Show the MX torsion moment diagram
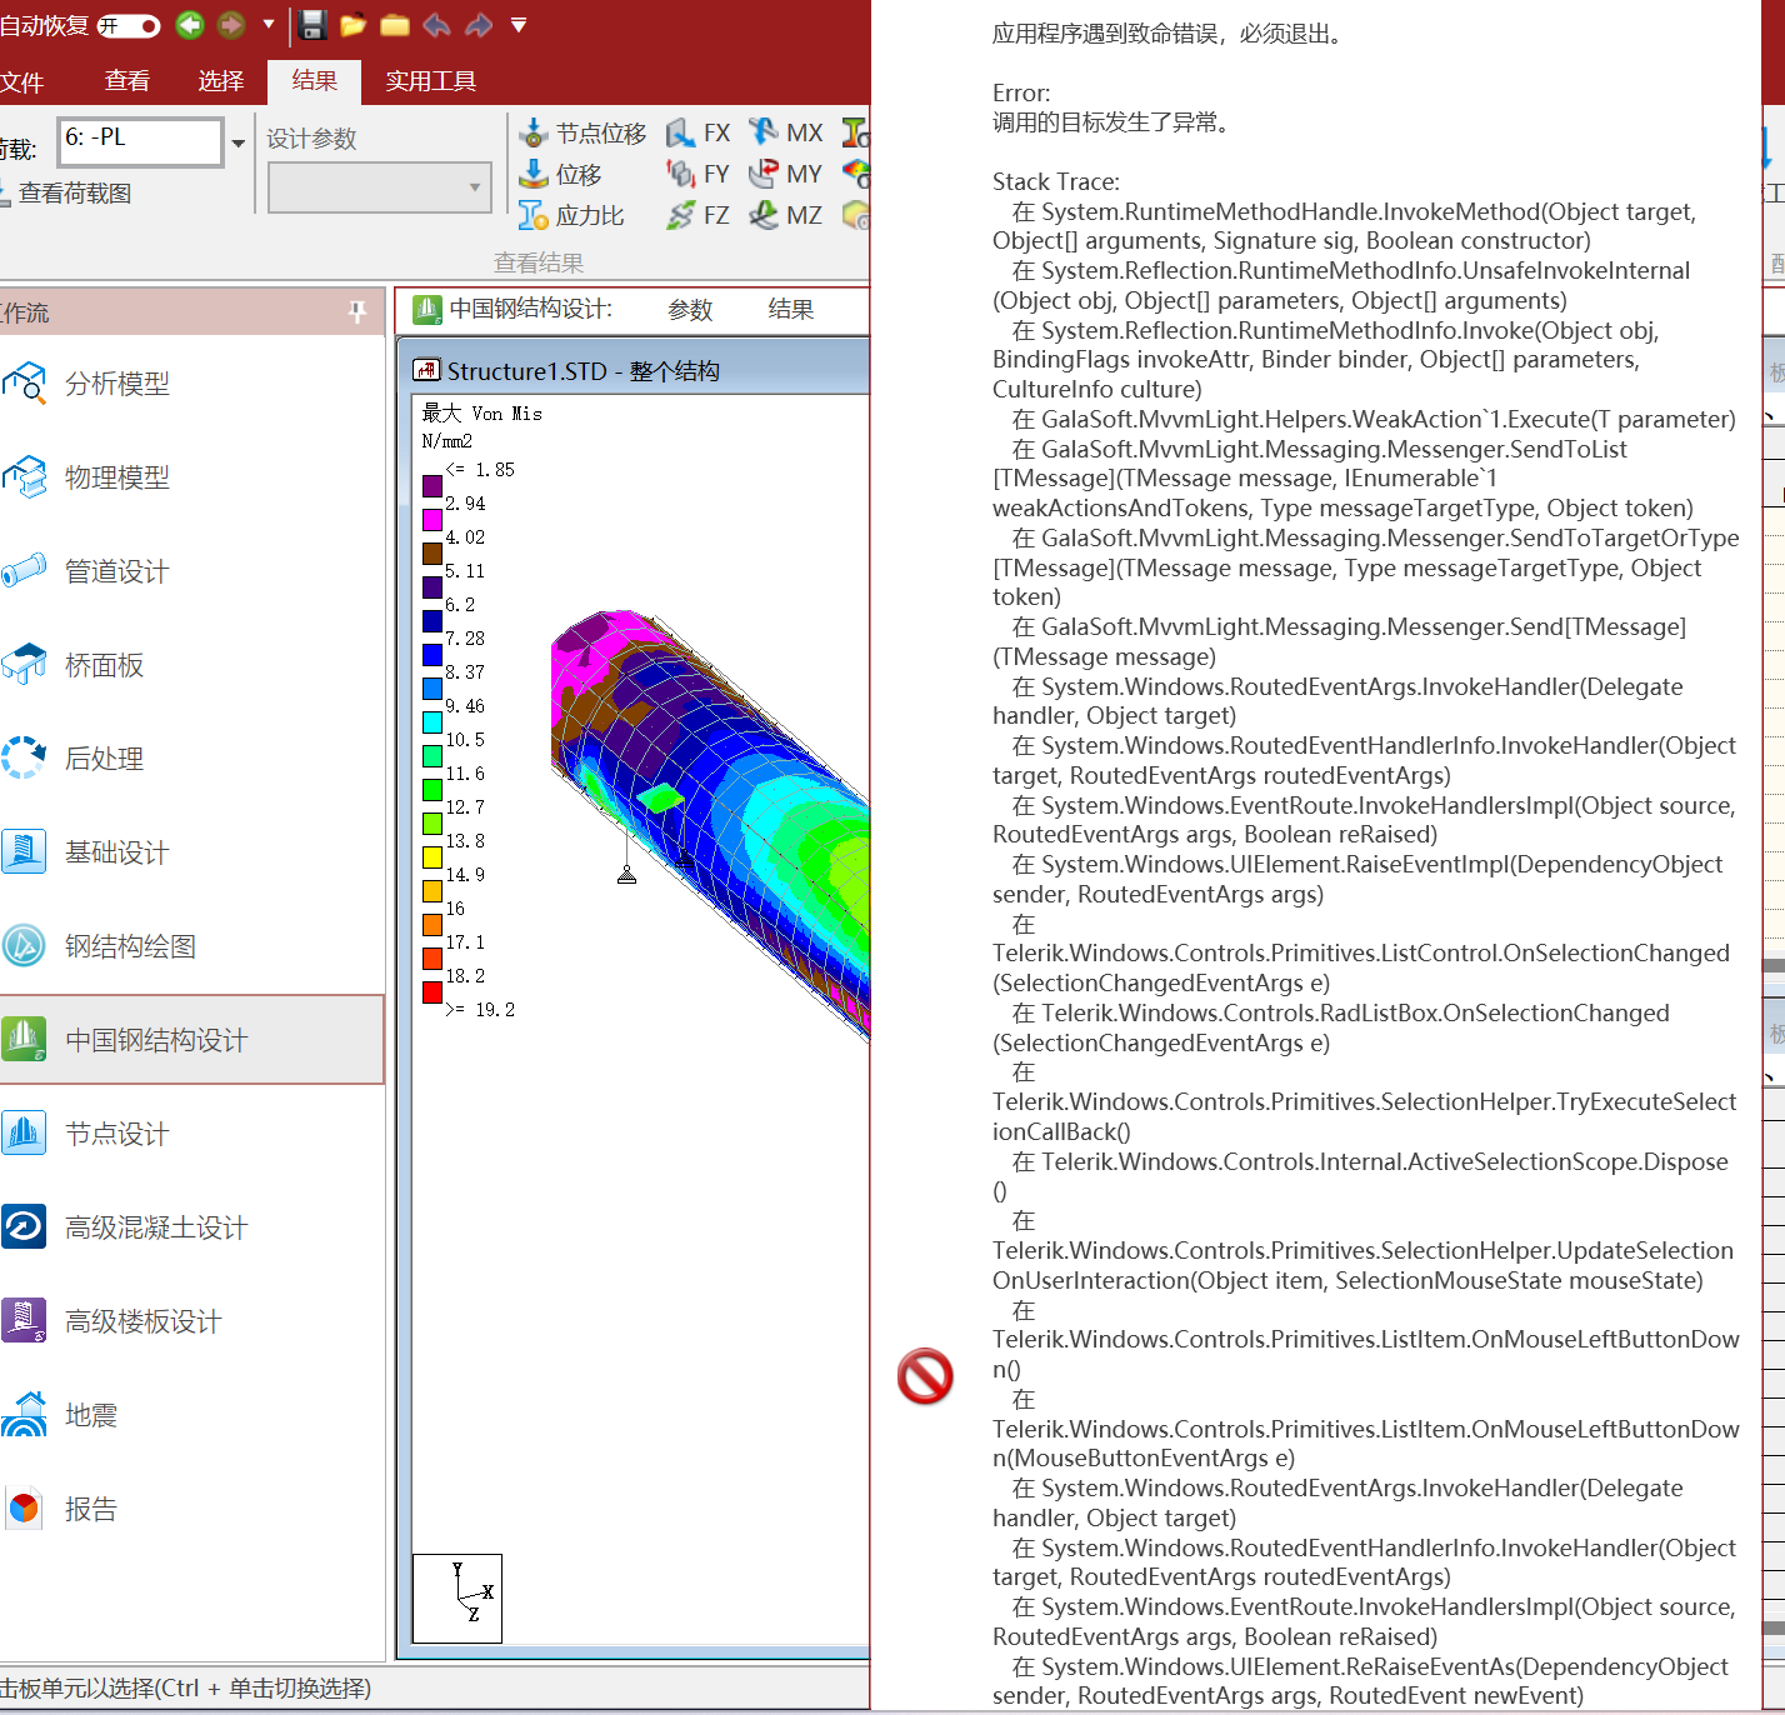The height and width of the screenshot is (1715, 1785). 786,133
